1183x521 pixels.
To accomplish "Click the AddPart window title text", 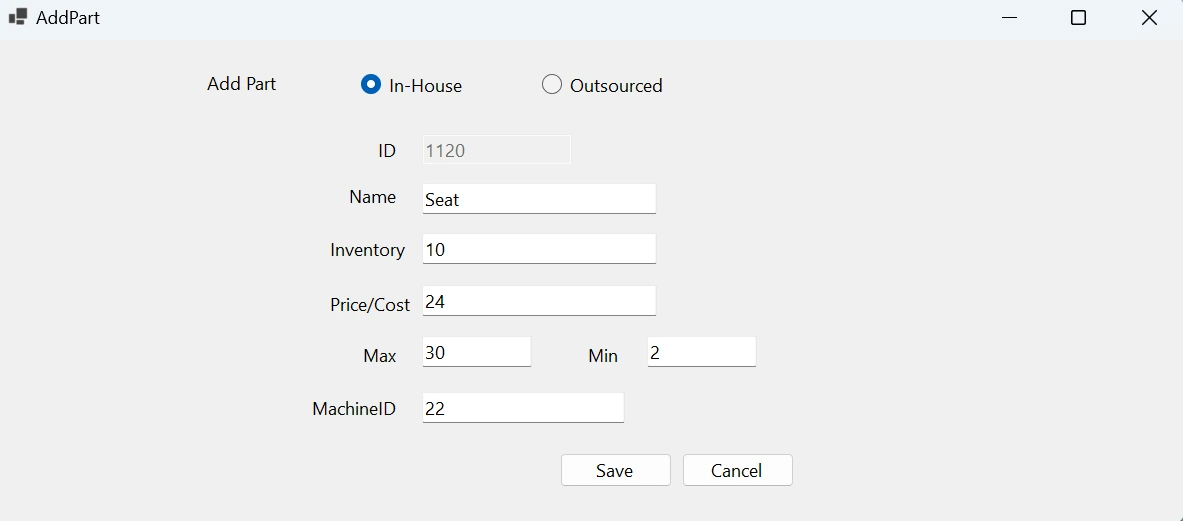I will click(x=68, y=17).
